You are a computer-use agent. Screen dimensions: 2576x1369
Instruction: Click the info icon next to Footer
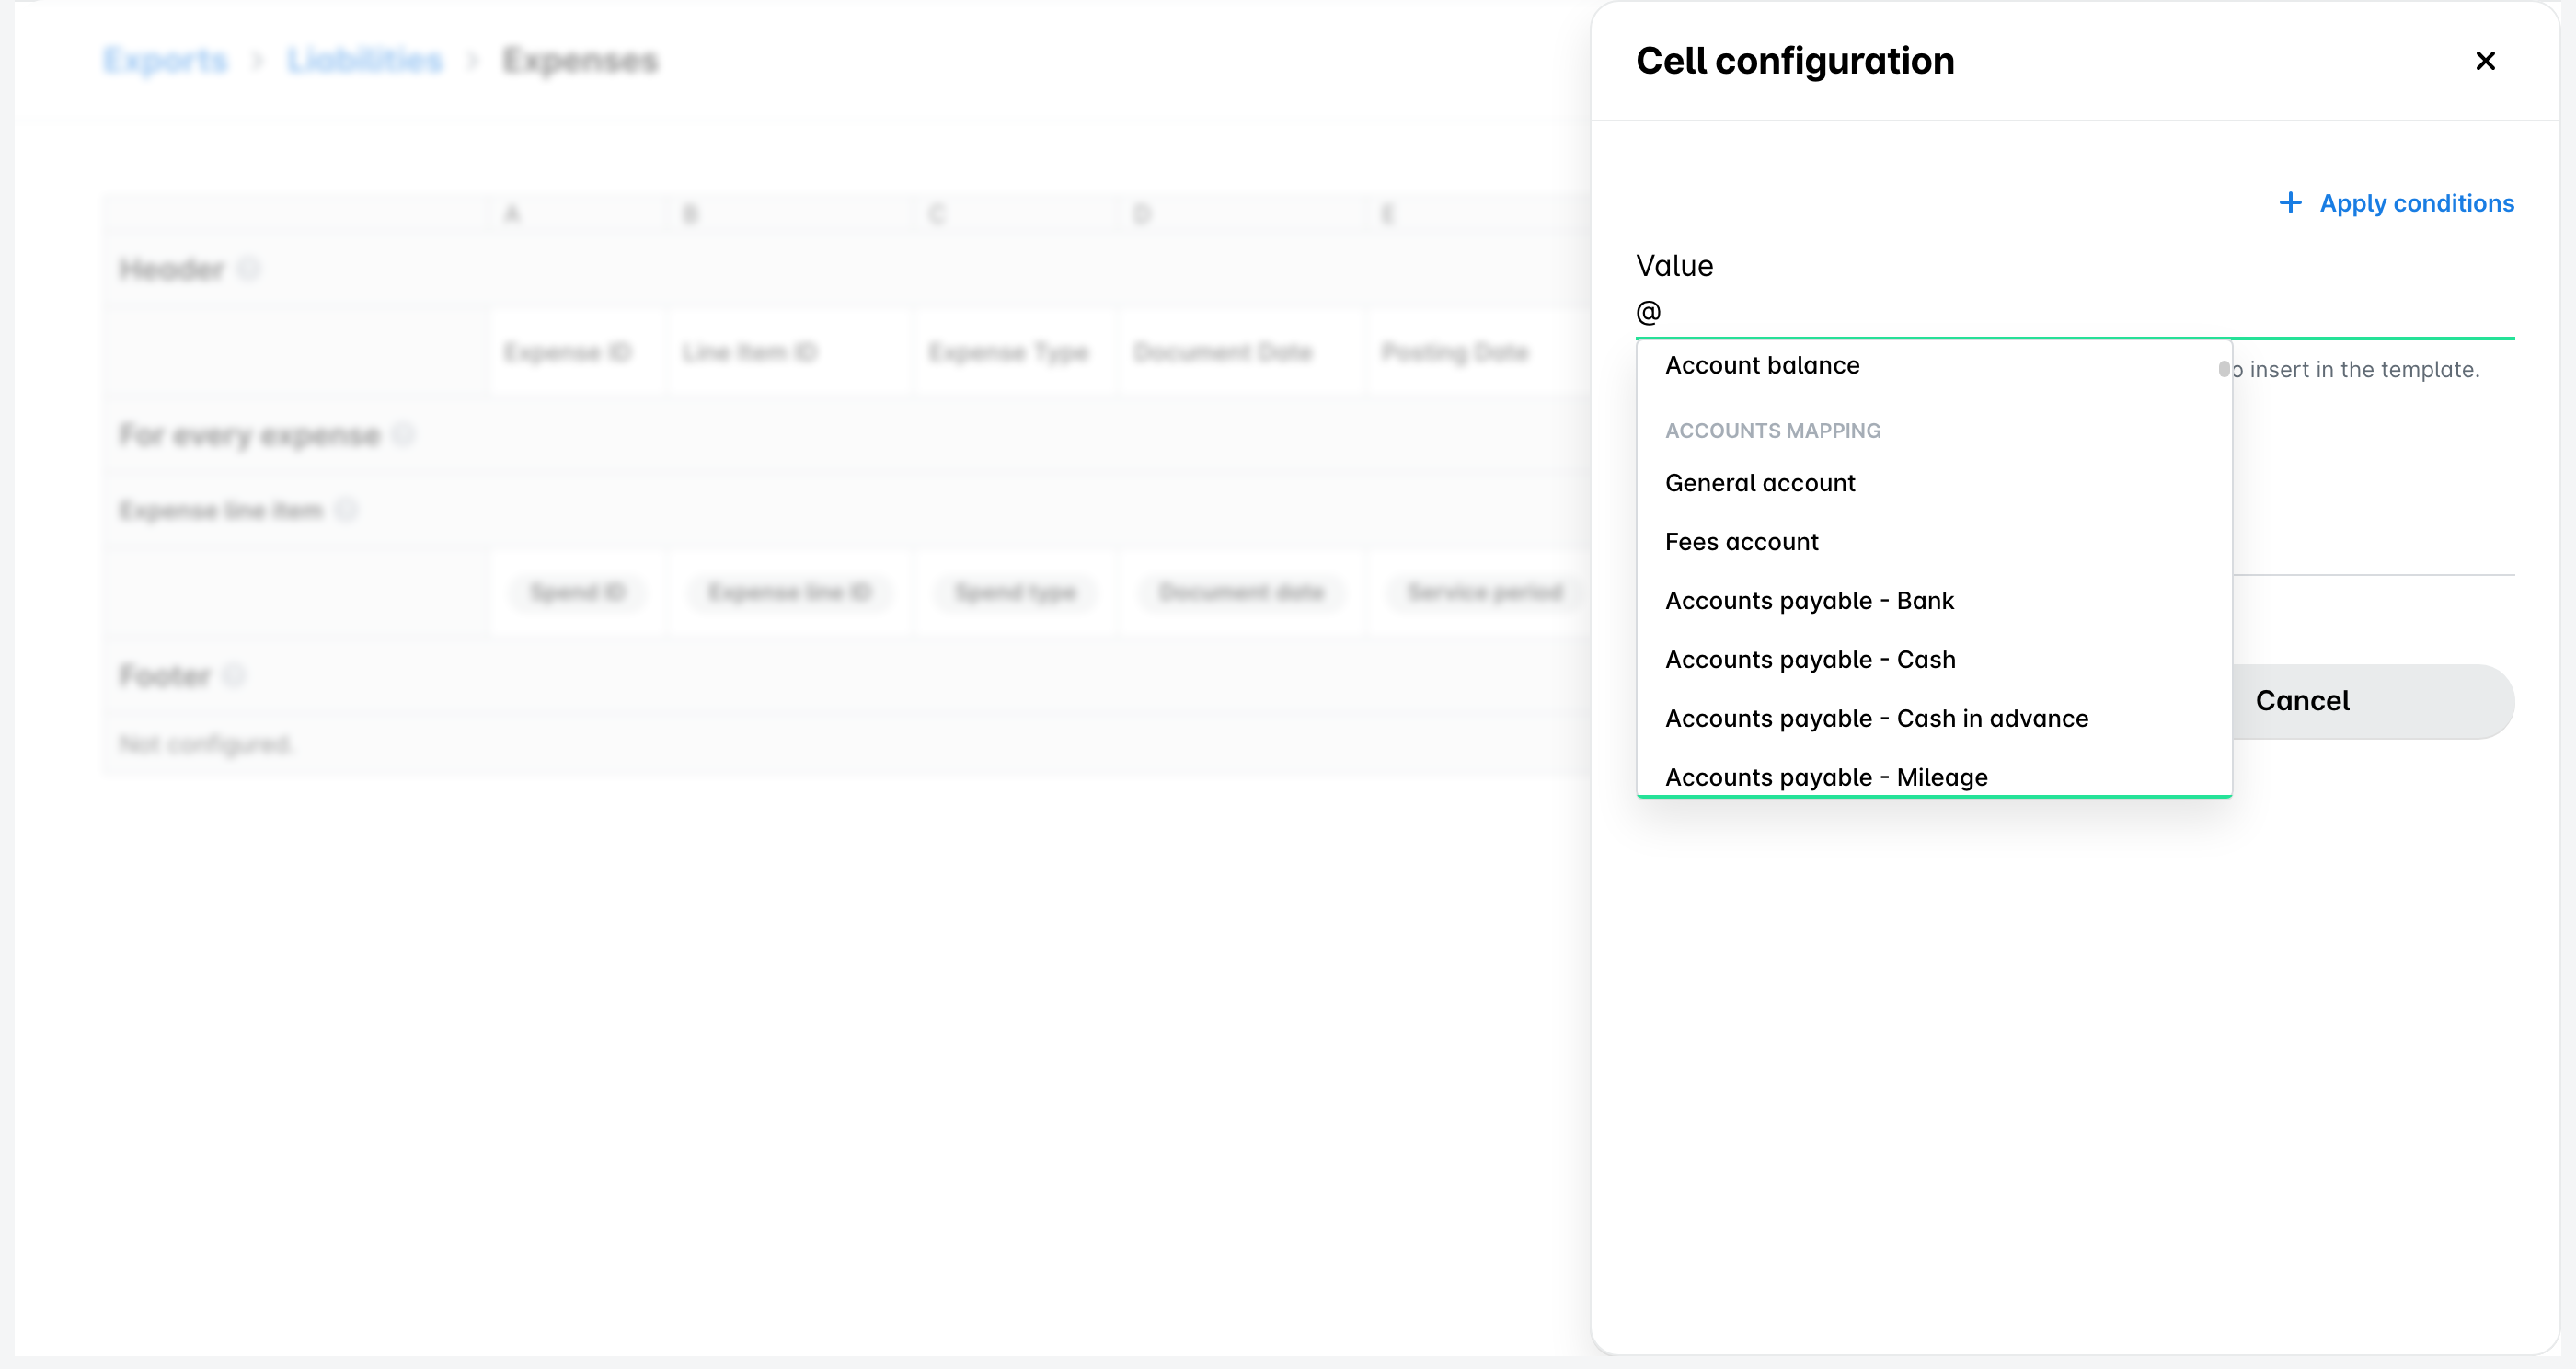point(234,676)
